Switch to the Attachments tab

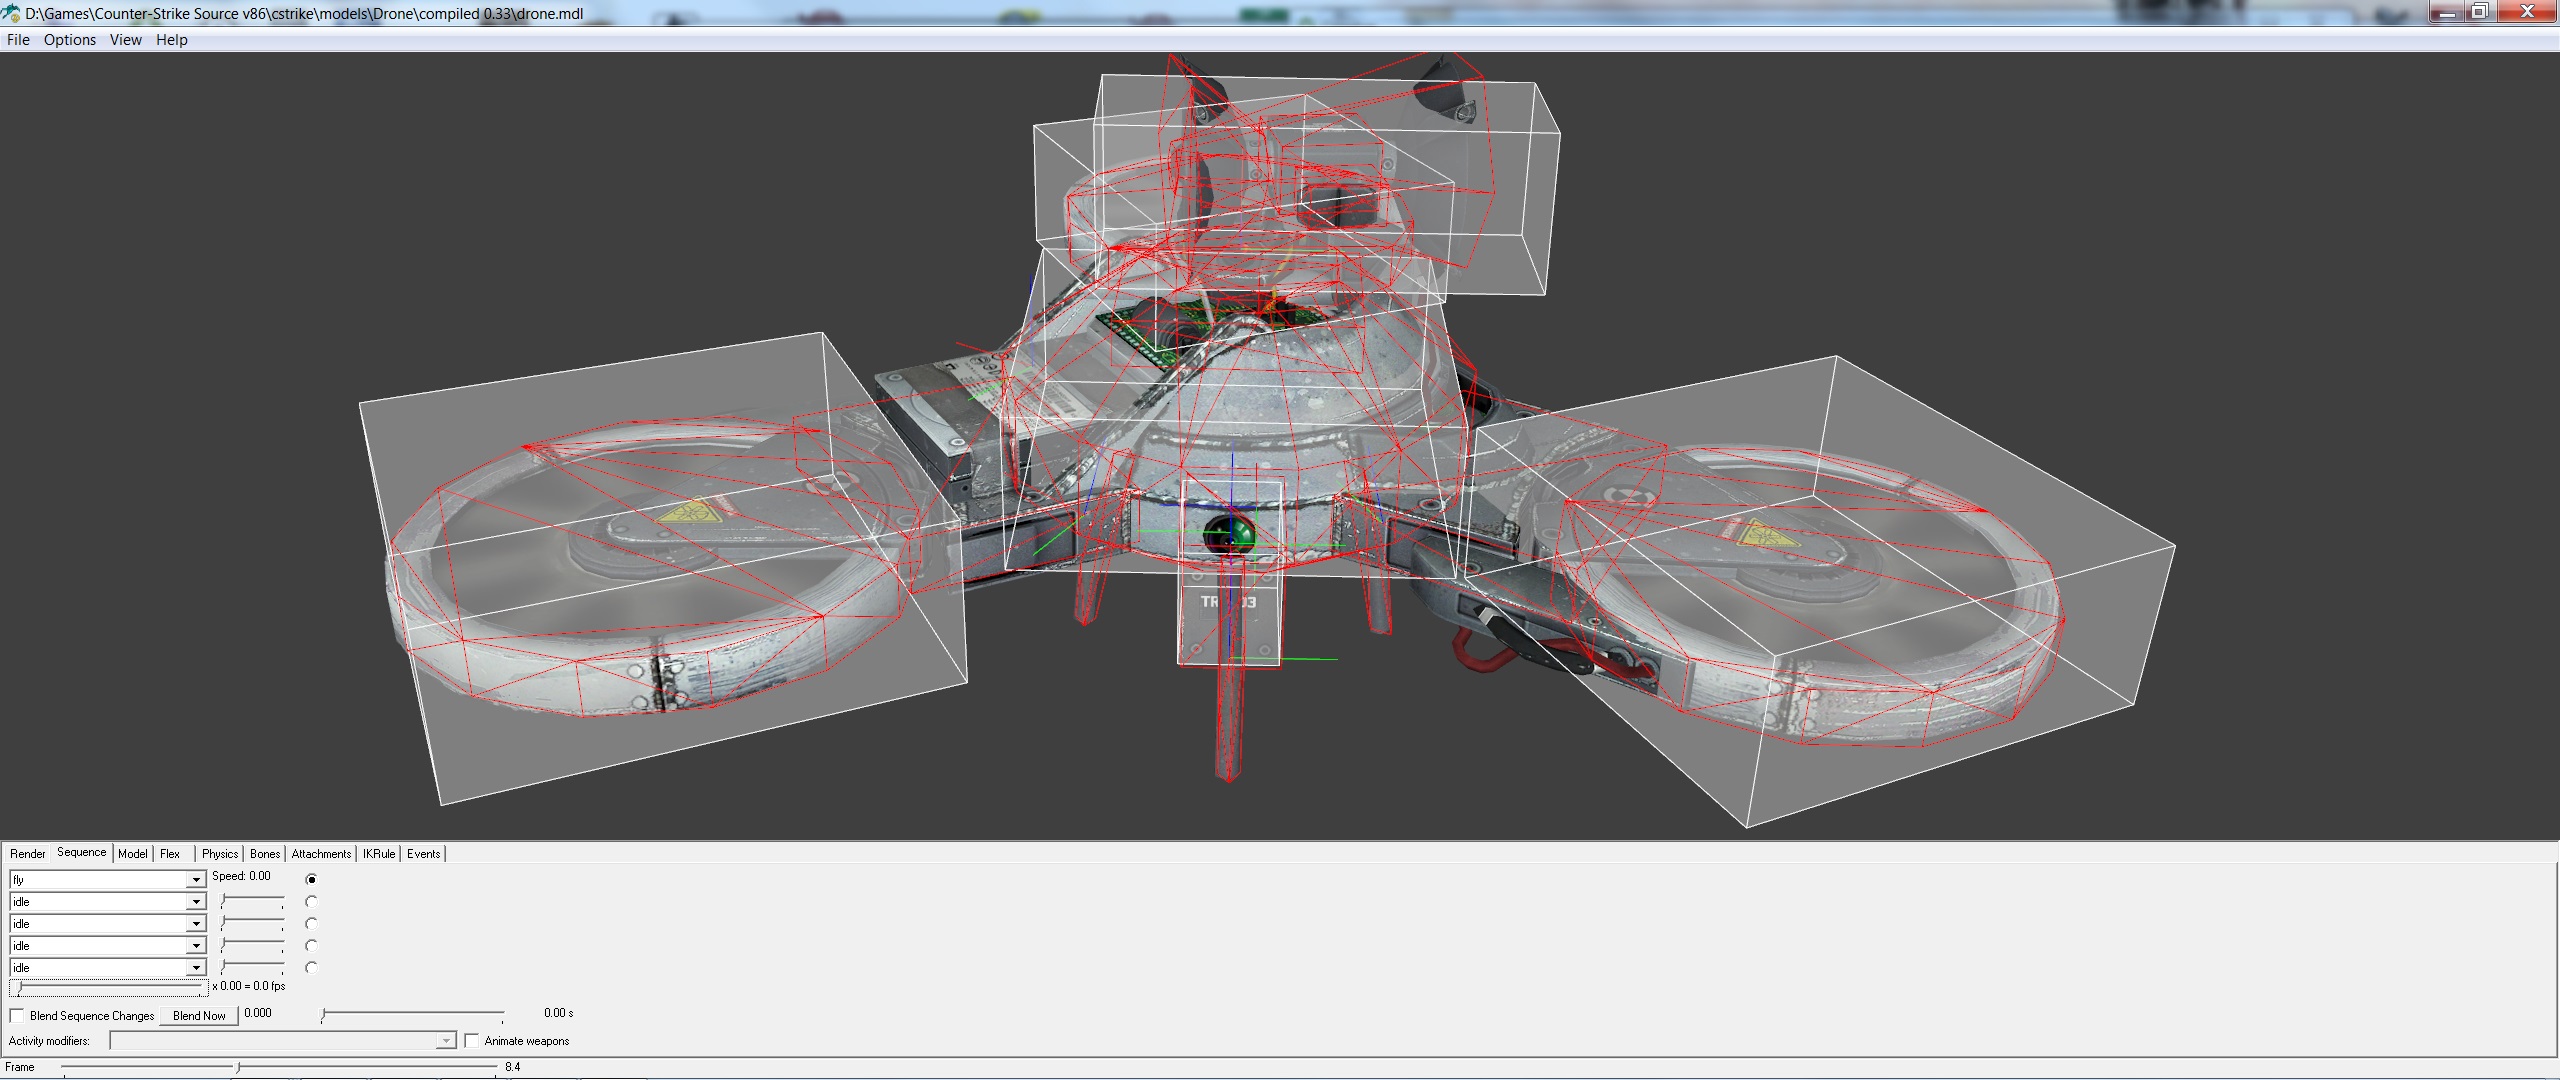click(x=322, y=854)
